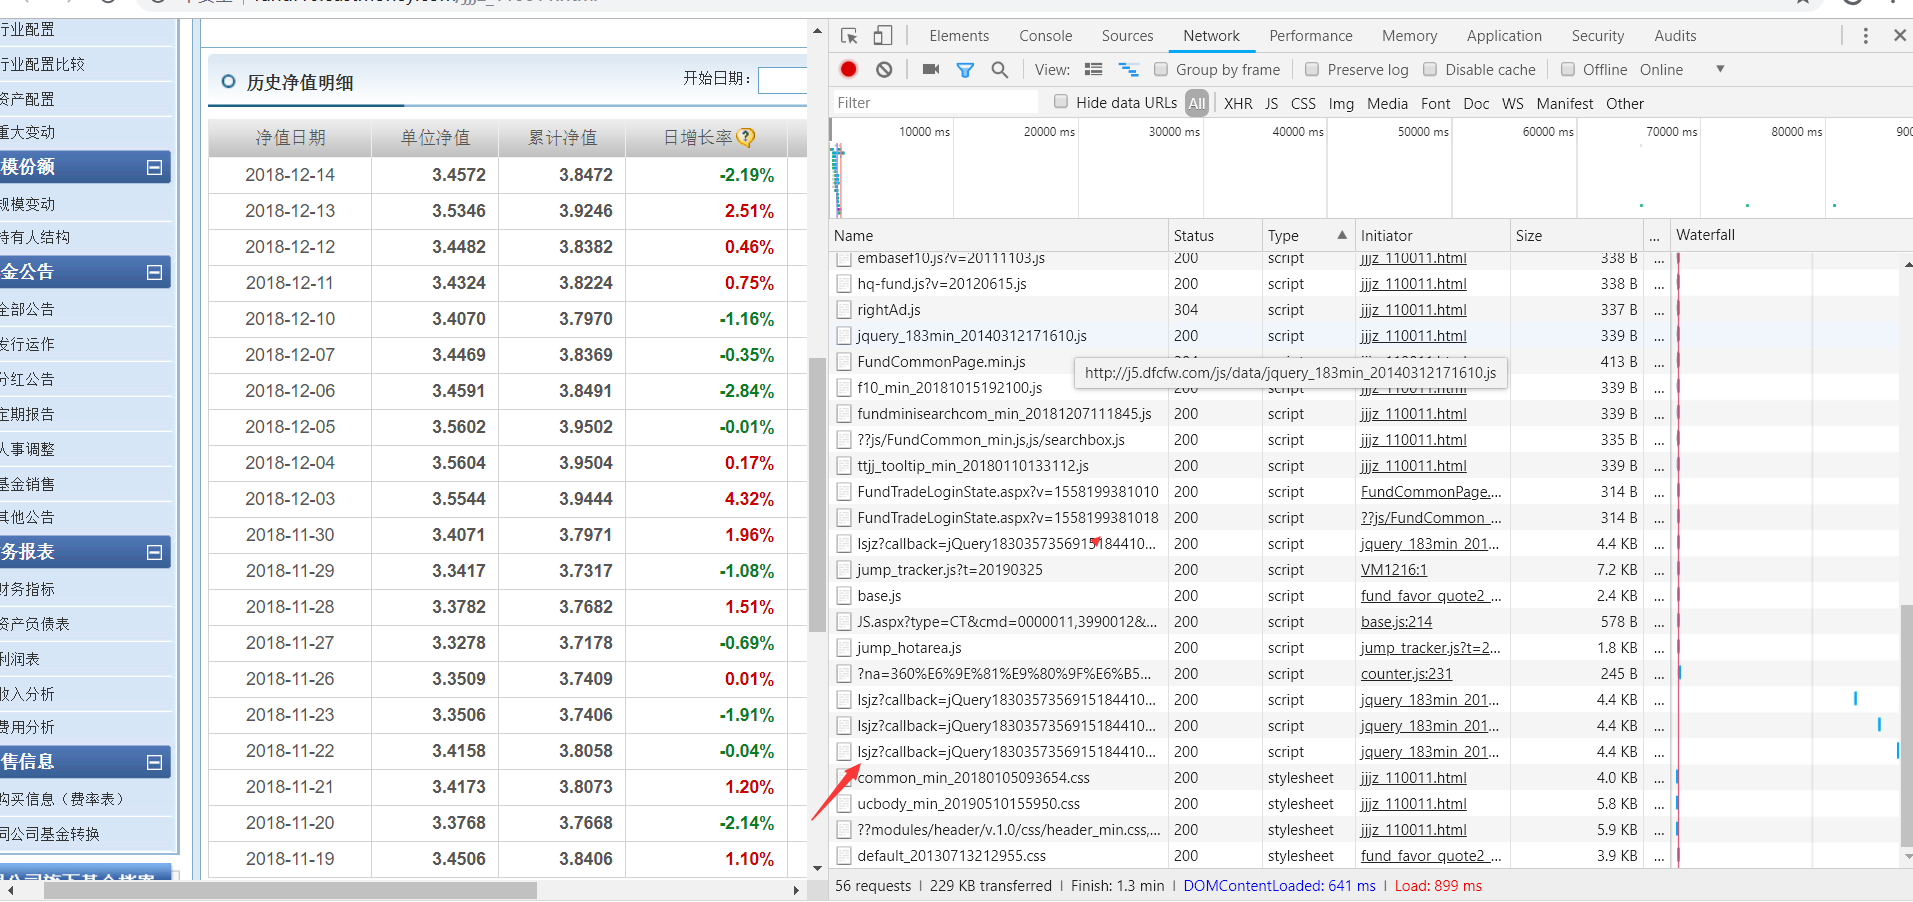Filter requests by CSS type
This screenshot has width=1913, height=902.
coord(1303,103)
